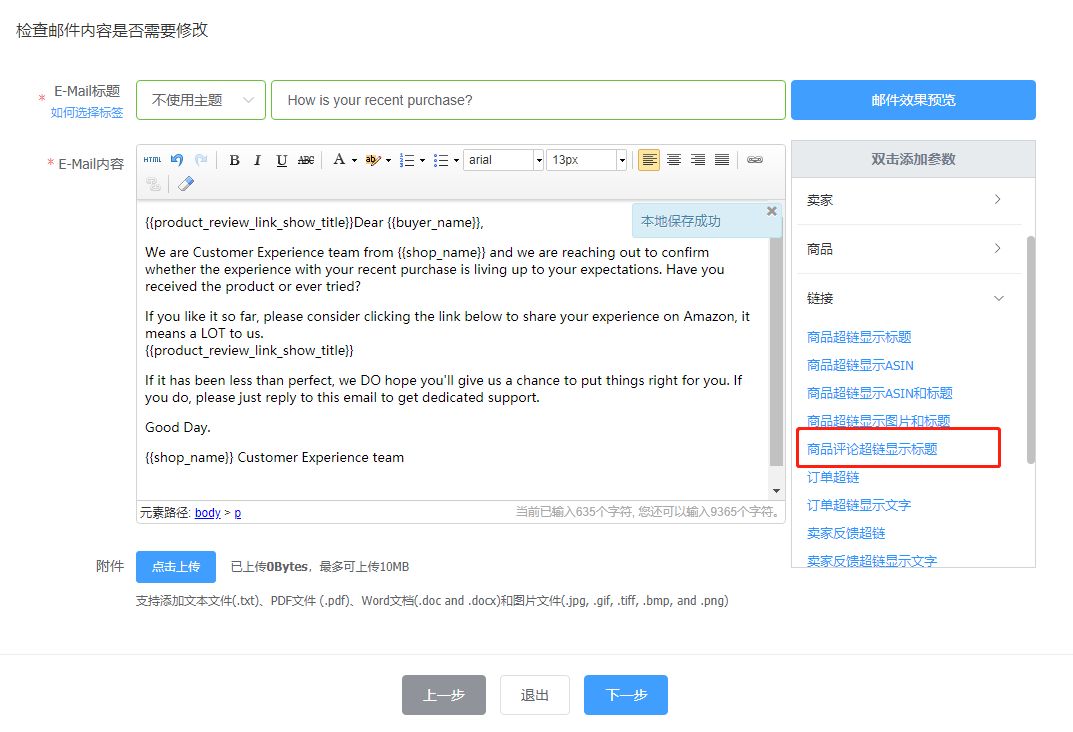Click the eraser clear-format icon
The image size is (1073, 732).
pyautogui.click(x=185, y=184)
